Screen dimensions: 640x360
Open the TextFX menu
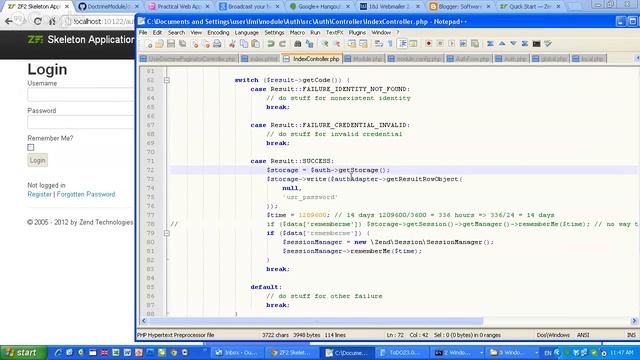click(x=334, y=32)
